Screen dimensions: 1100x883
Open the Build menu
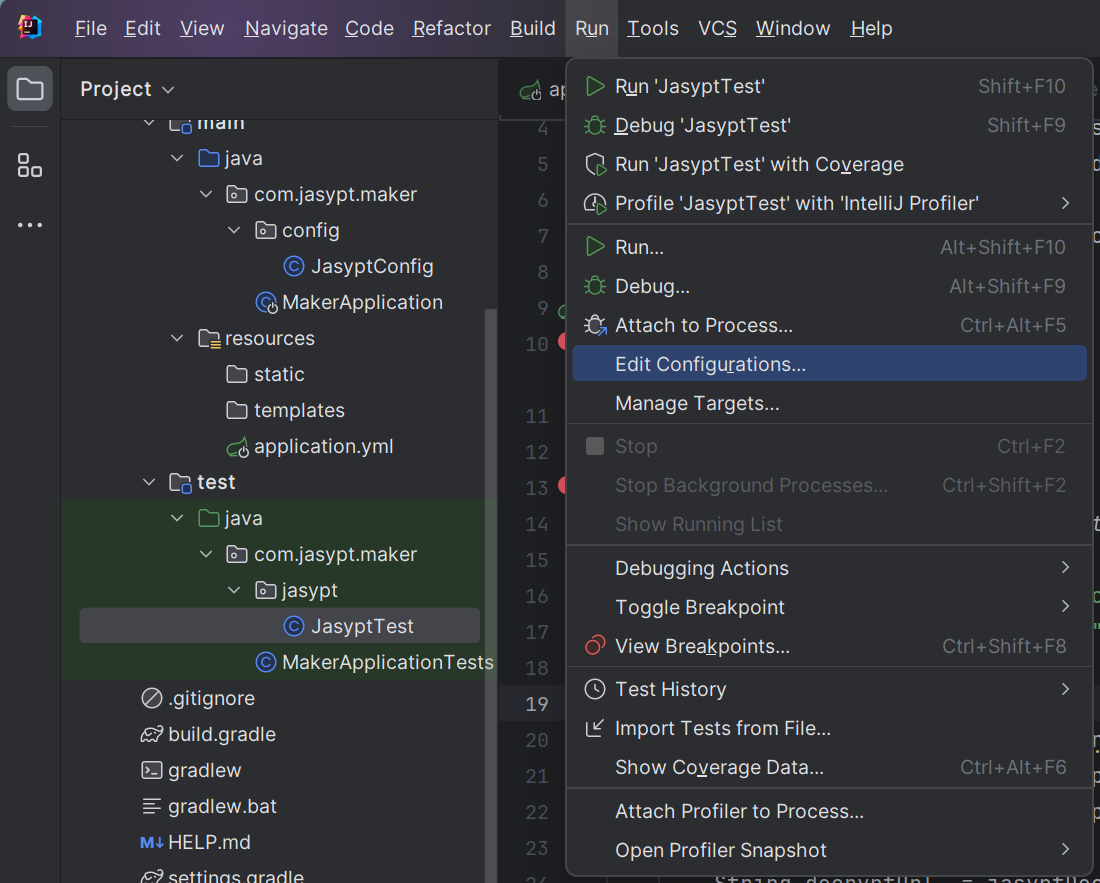pos(532,29)
